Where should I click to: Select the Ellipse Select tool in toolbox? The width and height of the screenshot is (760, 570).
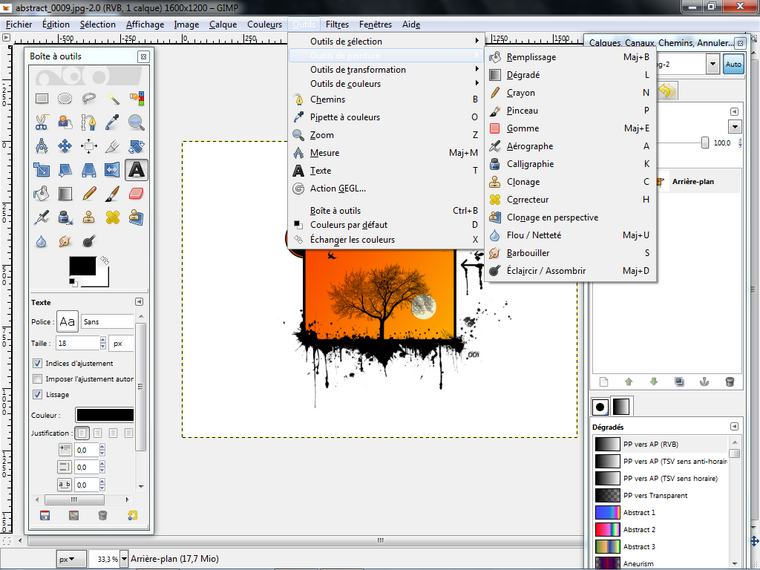click(65, 99)
